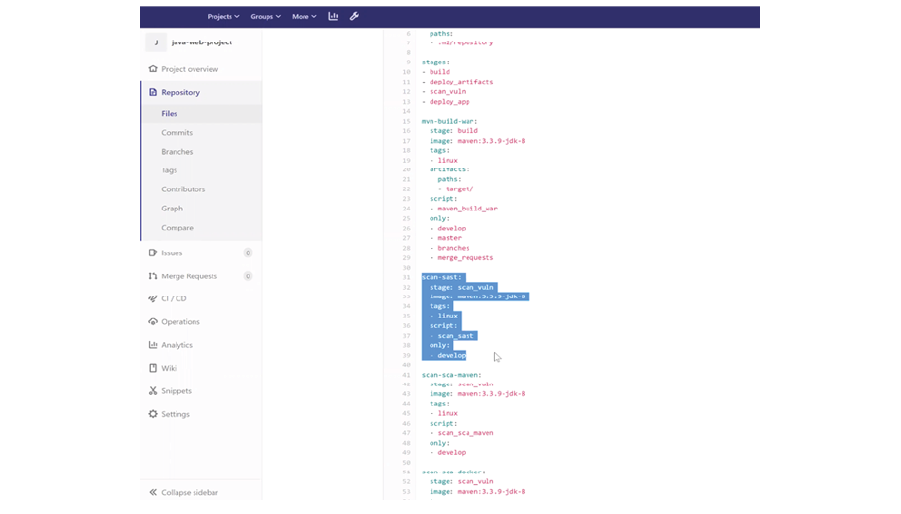The image size is (901, 514).
Task: Click 'target/' path on line 22
Action: coord(459,189)
